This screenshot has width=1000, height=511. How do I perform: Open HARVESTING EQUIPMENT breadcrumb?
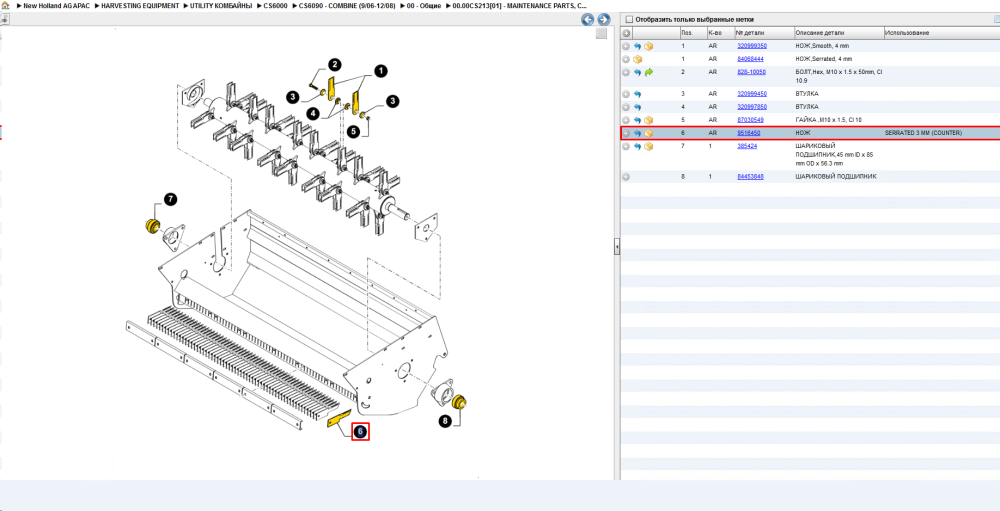(140, 5)
